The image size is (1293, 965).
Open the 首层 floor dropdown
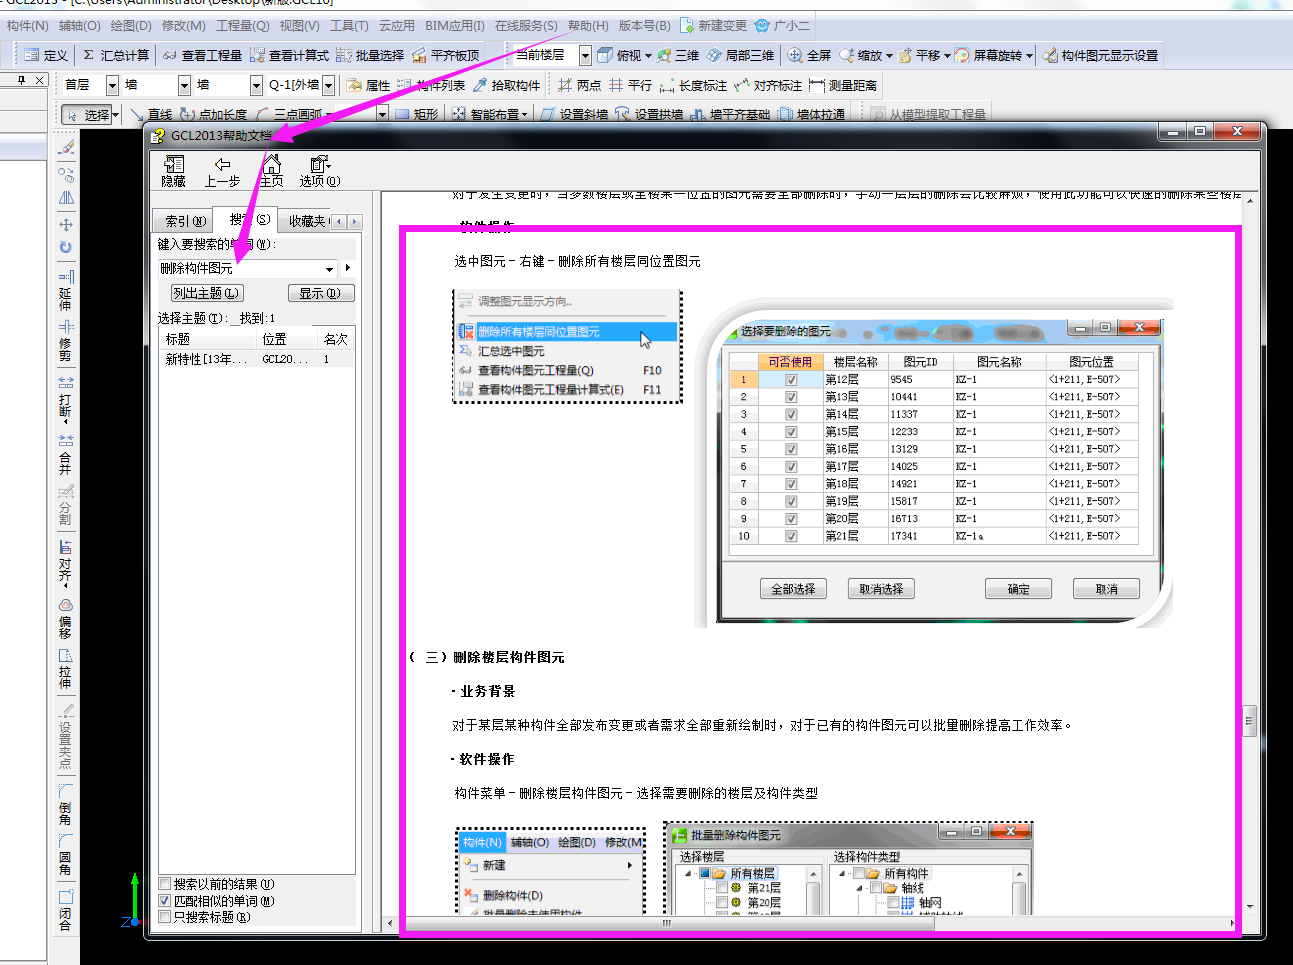click(112, 85)
